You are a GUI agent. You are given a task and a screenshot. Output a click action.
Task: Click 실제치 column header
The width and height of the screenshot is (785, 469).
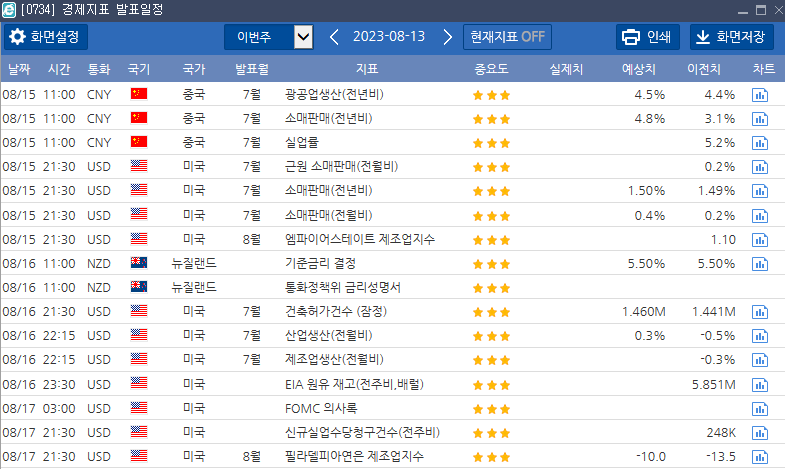coord(566,69)
